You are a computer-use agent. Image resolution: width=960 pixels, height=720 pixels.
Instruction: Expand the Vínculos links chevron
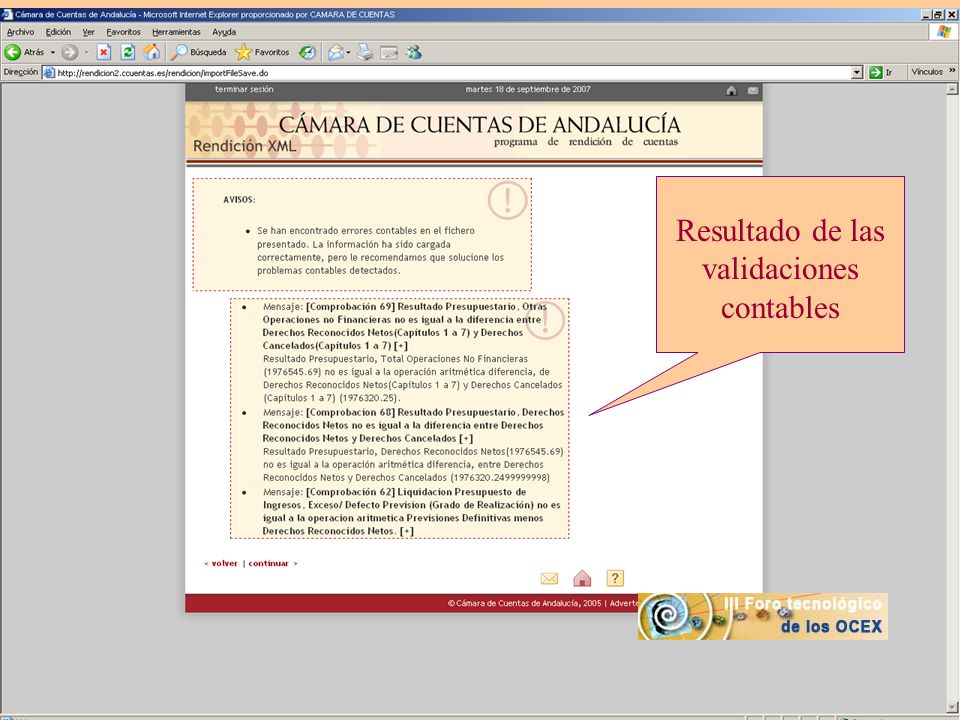[x=952, y=71]
